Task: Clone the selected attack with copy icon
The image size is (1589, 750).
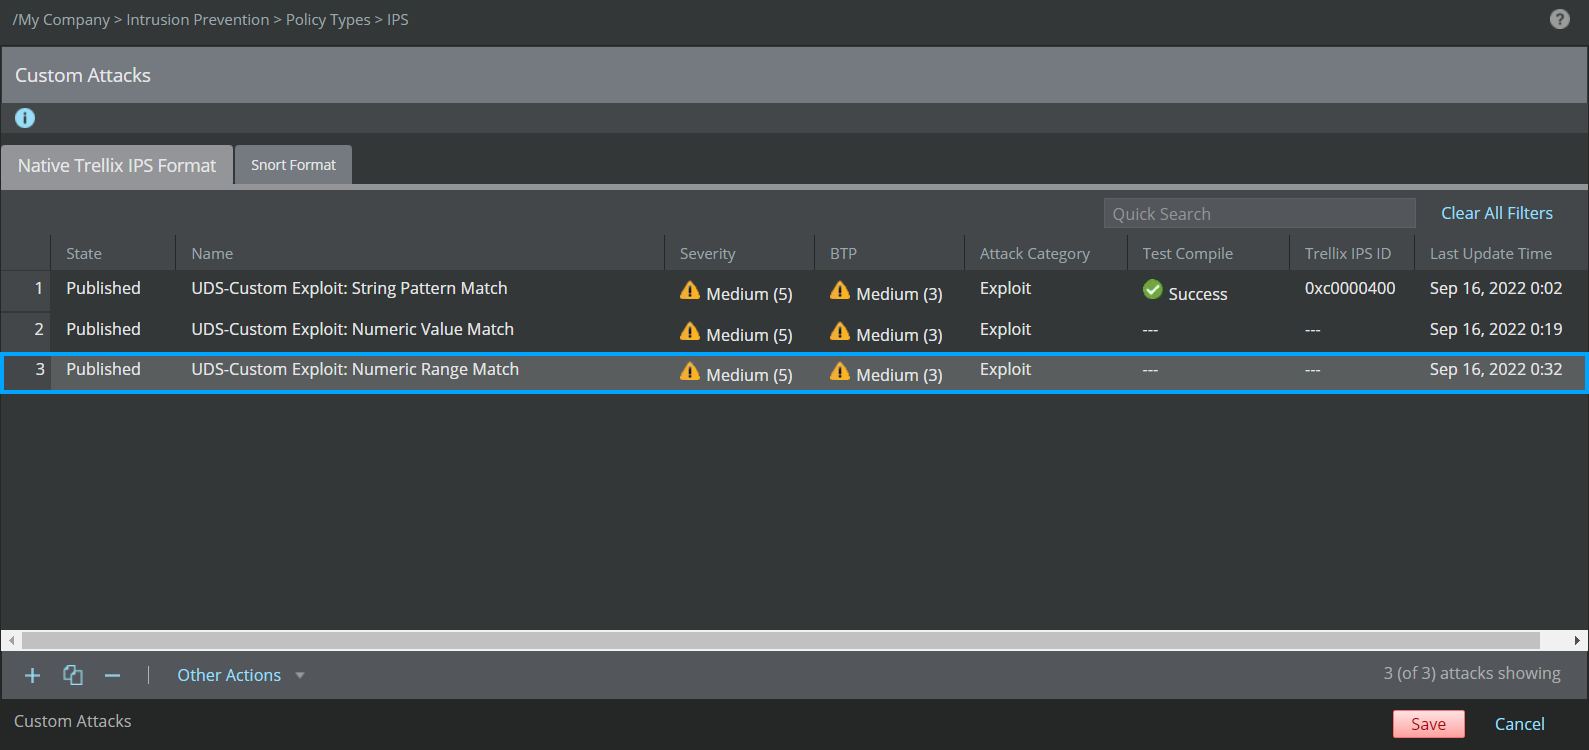Action: coord(73,675)
